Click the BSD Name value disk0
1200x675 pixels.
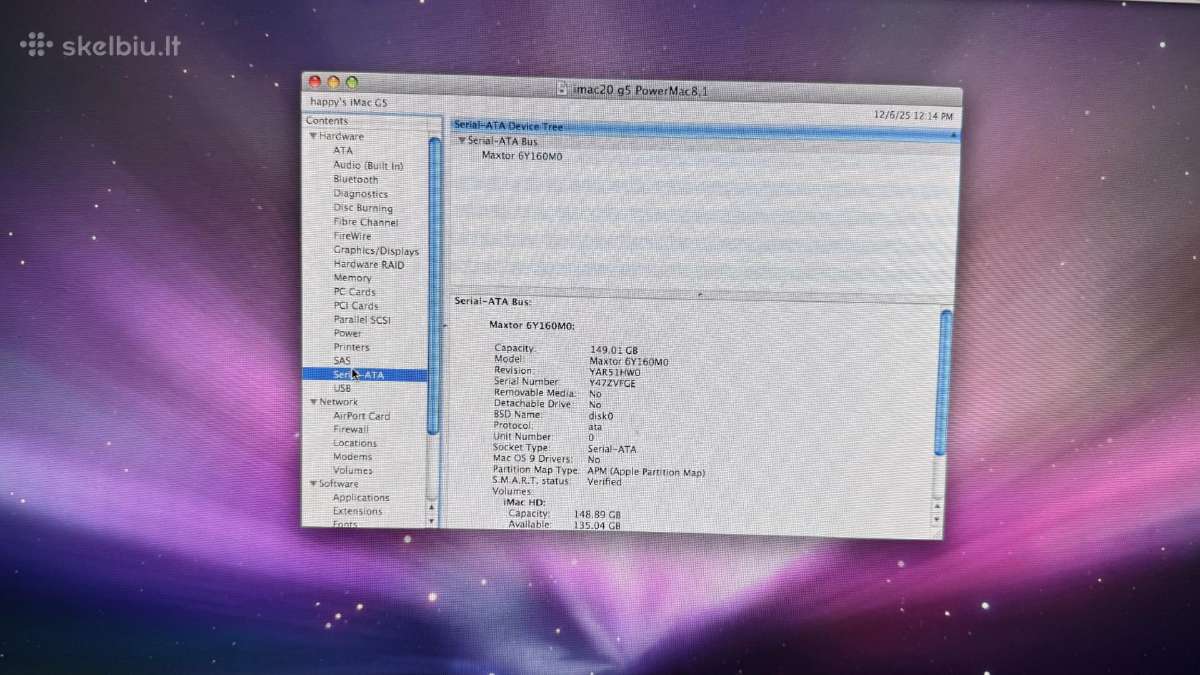[601, 415]
